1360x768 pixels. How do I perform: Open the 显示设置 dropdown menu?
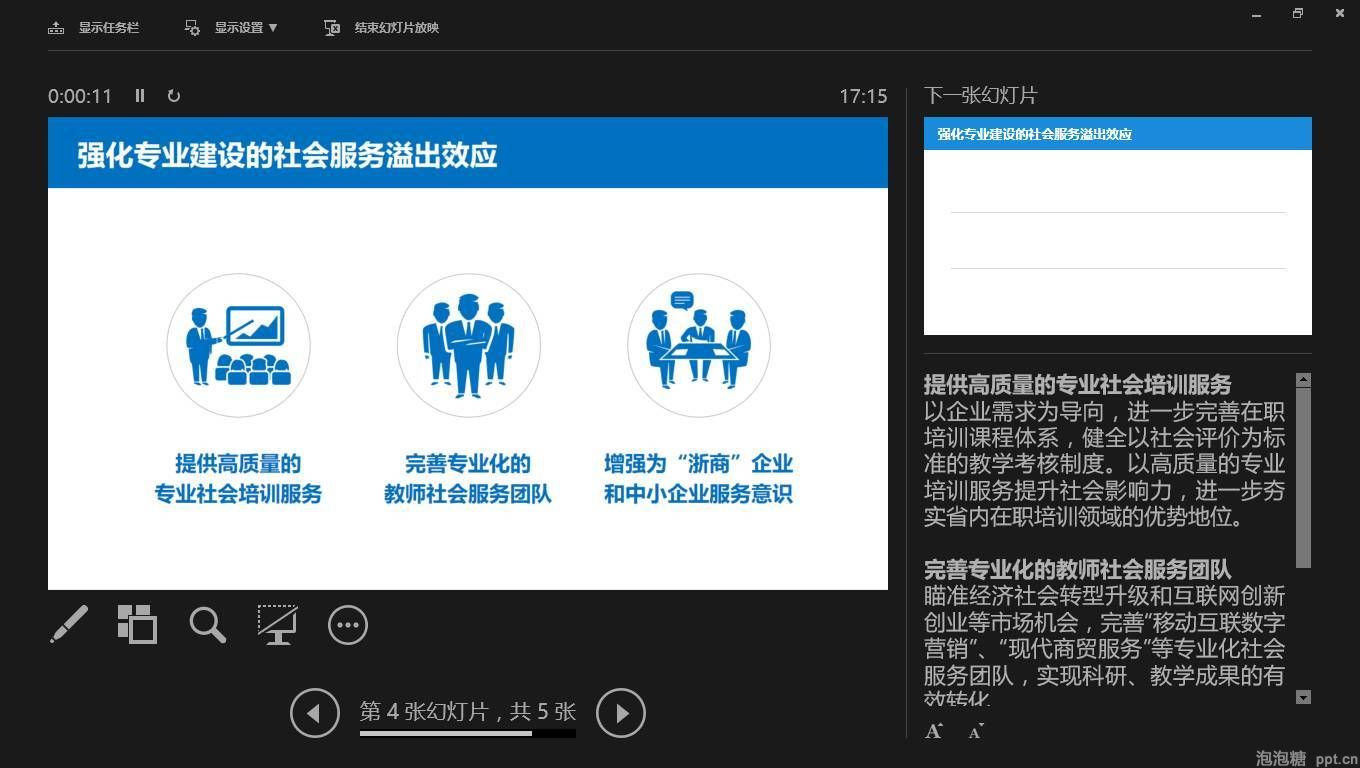[x=232, y=28]
